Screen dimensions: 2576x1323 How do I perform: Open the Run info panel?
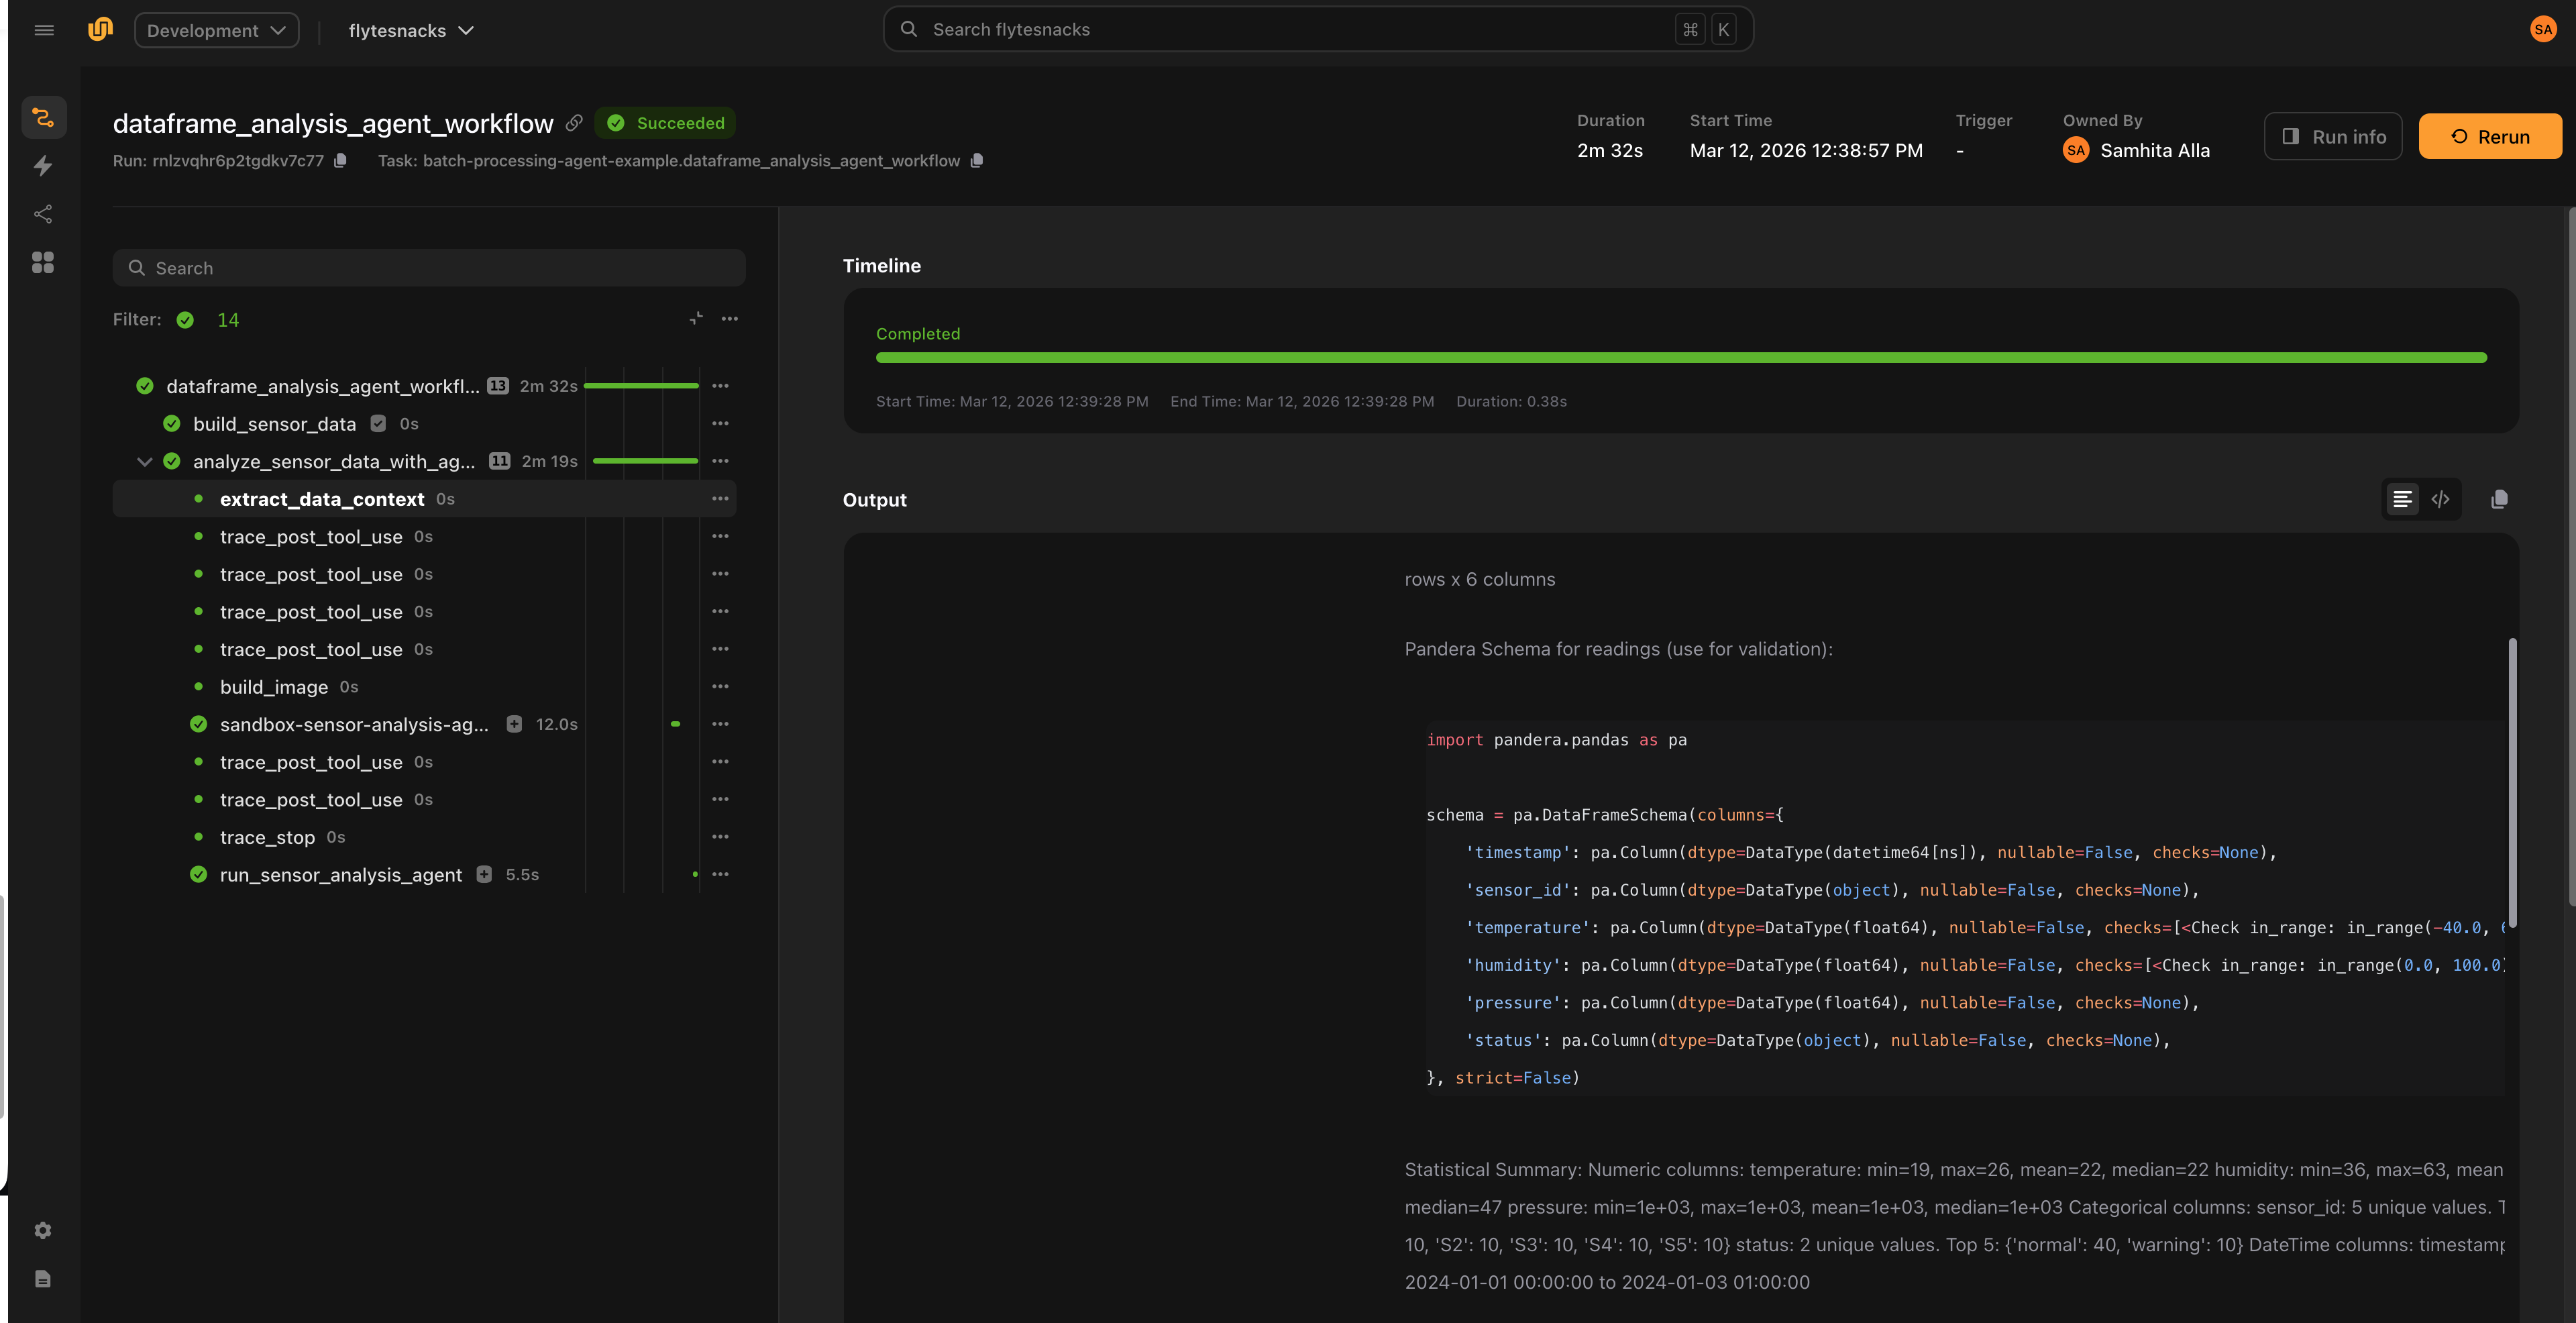[x=2332, y=137]
